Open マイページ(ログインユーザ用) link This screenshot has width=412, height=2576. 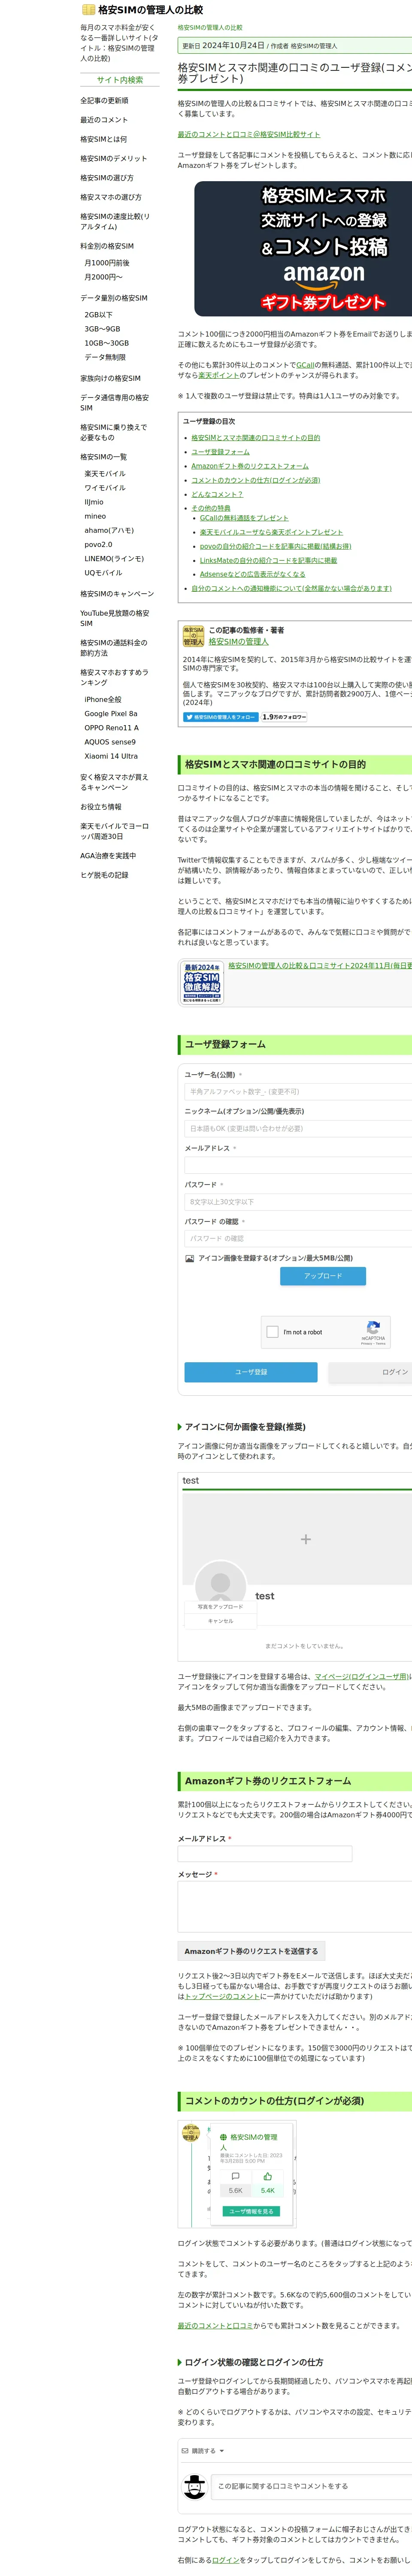click(x=362, y=1677)
